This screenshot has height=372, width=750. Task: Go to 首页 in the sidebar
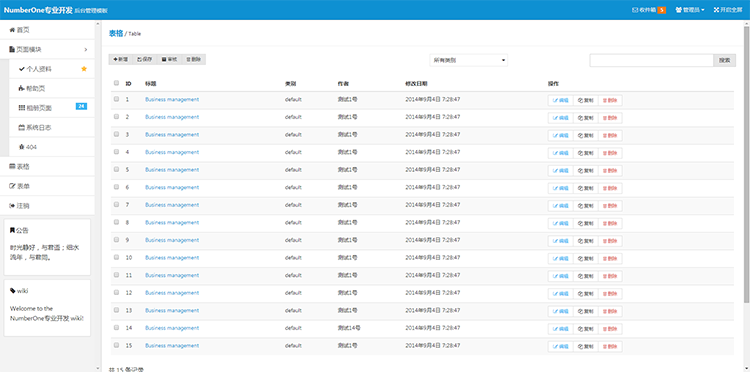[47, 30]
